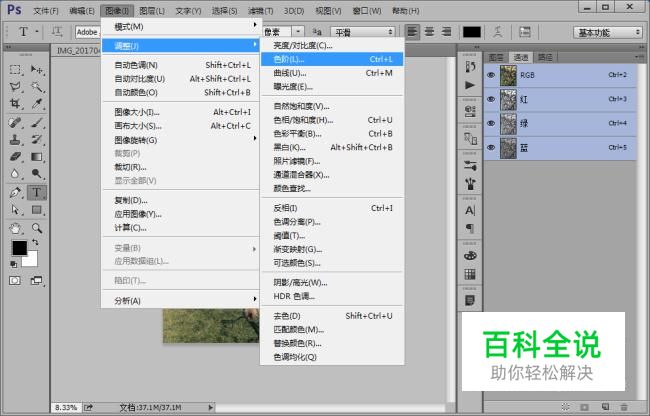
Task: Delete current channel with trash icon
Action: [623, 407]
